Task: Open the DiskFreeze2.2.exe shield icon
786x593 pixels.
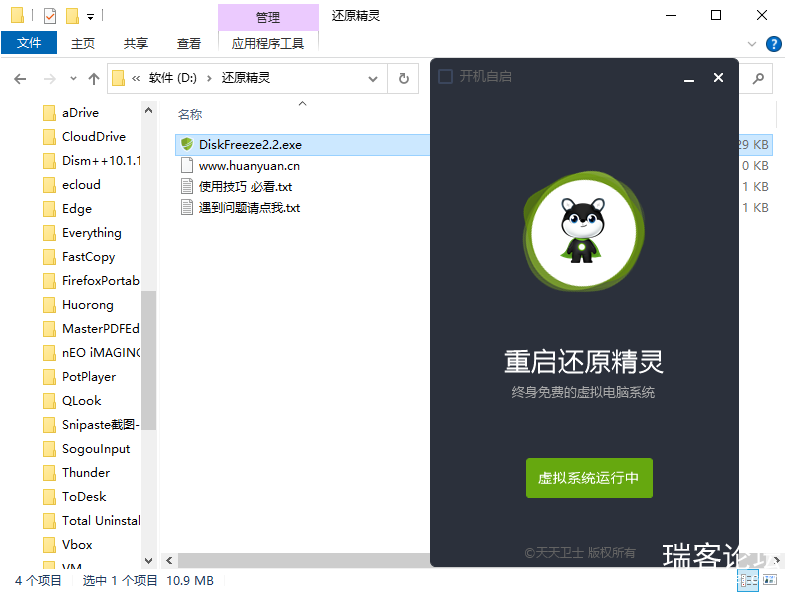Action: [x=187, y=144]
